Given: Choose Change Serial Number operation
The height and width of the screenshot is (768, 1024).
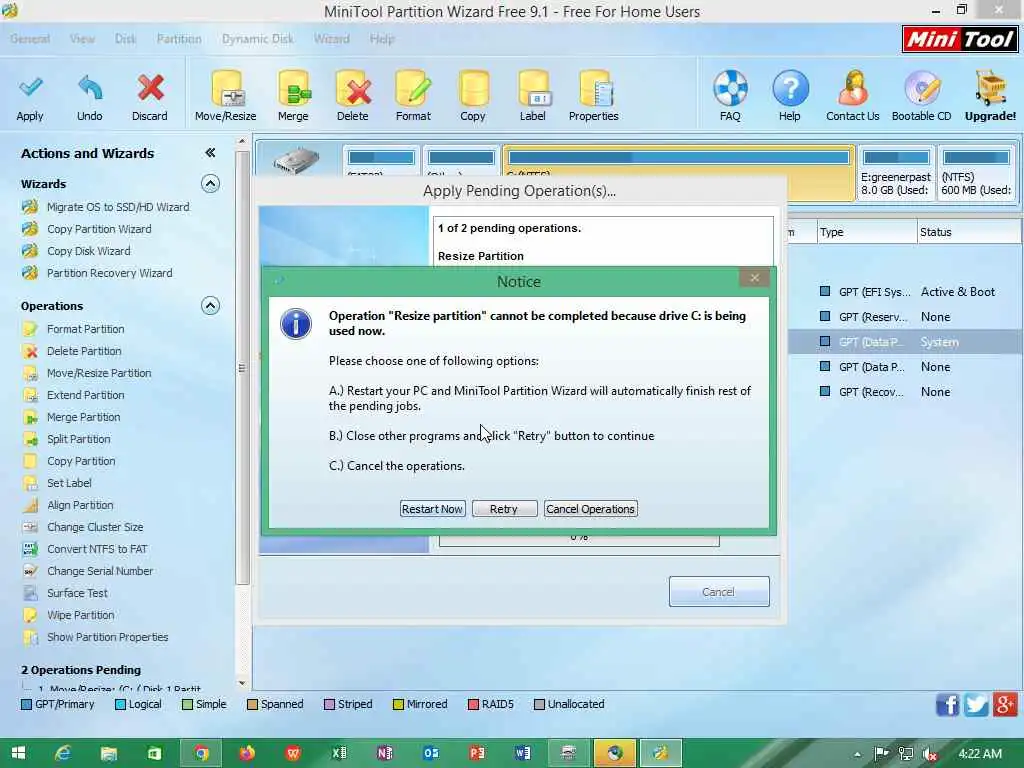Looking at the screenshot, I should [x=99, y=571].
